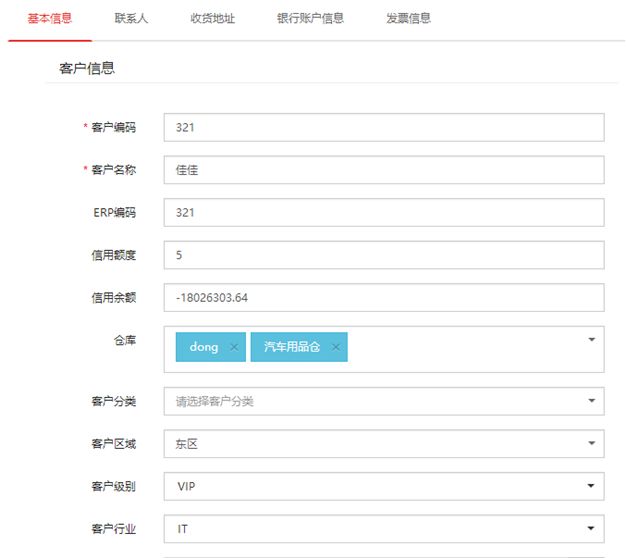Click the ERP编码 input field
This screenshot has width=626, height=559.
click(384, 212)
